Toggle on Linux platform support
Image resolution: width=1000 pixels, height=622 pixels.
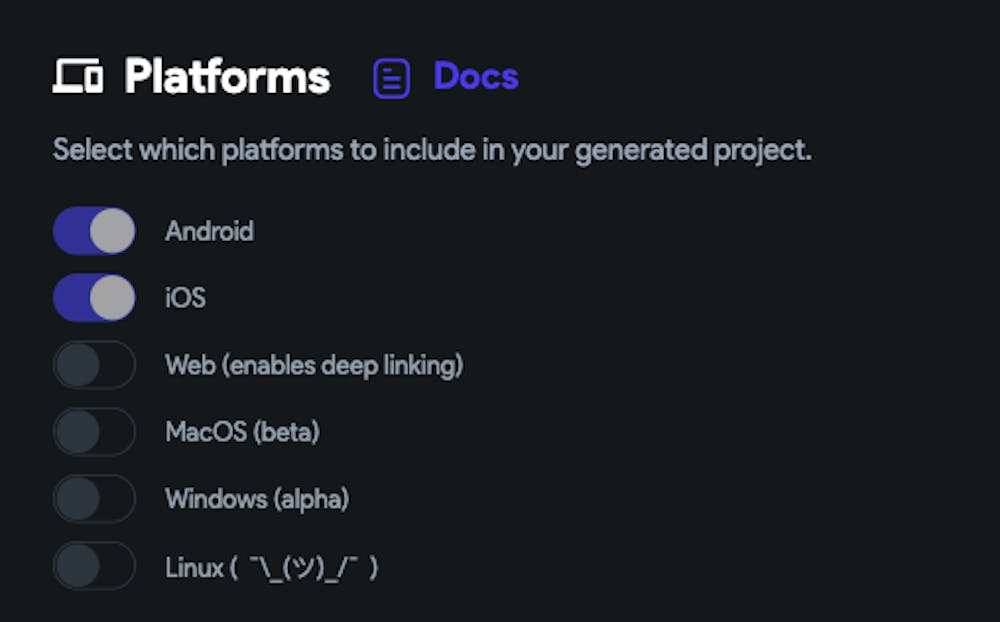94,566
